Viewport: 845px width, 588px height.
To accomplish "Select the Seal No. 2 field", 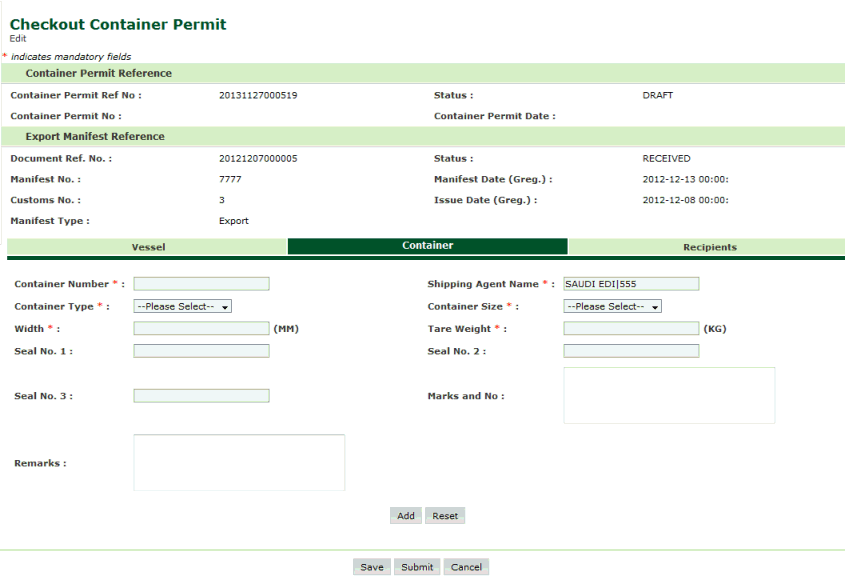I will tap(631, 351).
